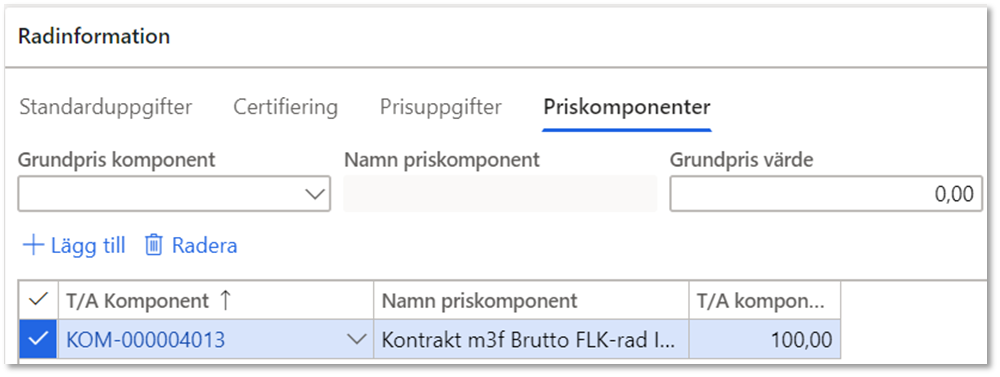Switch to the Standarduppgifter tab
The width and height of the screenshot is (1000, 377).
click(105, 107)
